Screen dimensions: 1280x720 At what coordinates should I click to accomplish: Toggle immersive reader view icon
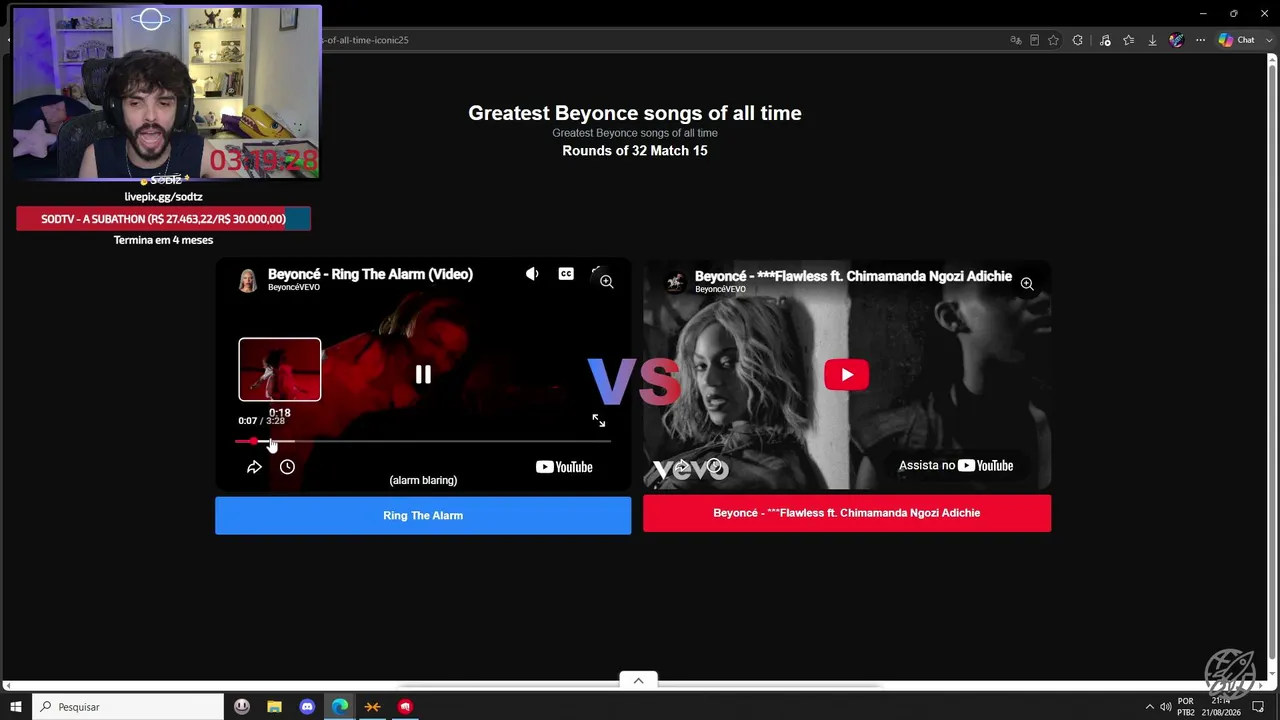[x=1034, y=40]
